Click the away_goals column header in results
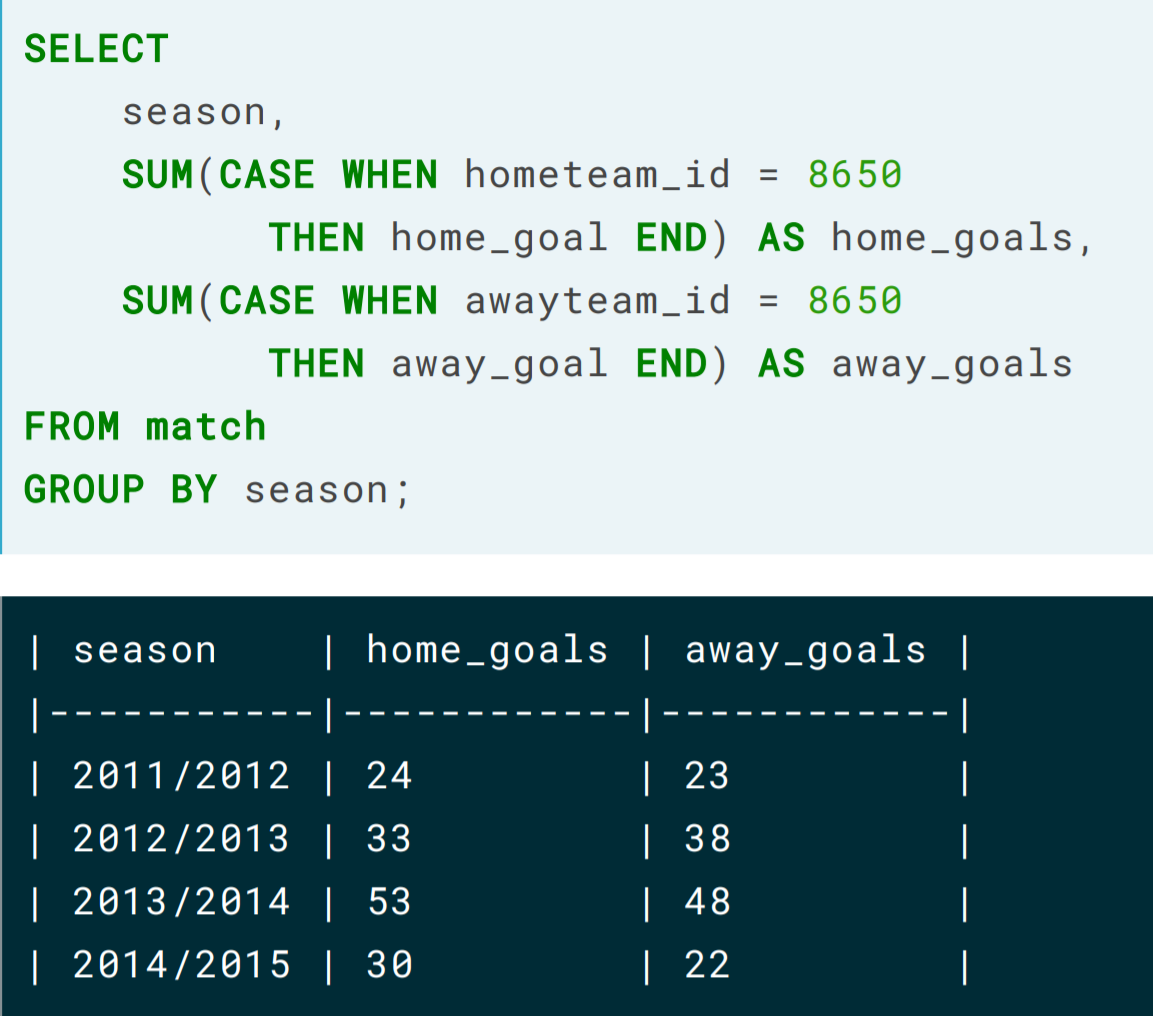The height and width of the screenshot is (1016, 1153). pyautogui.click(x=806, y=652)
